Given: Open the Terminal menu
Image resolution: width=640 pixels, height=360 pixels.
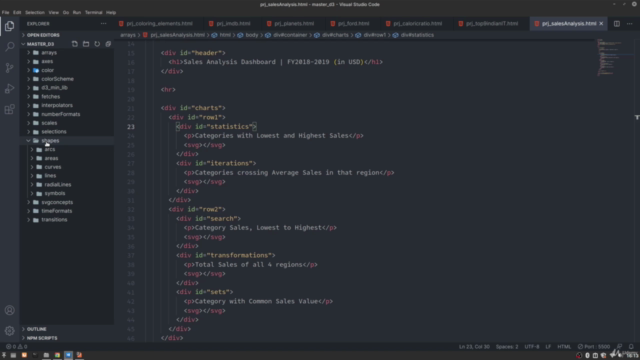Looking at the screenshot, I should [93, 13].
